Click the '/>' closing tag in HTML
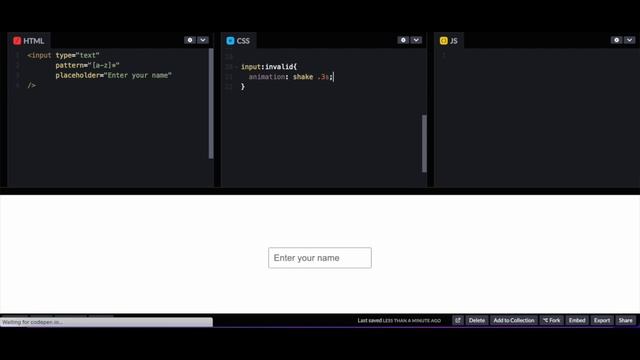Viewport: 640px width, 360px height. click(31, 85)
